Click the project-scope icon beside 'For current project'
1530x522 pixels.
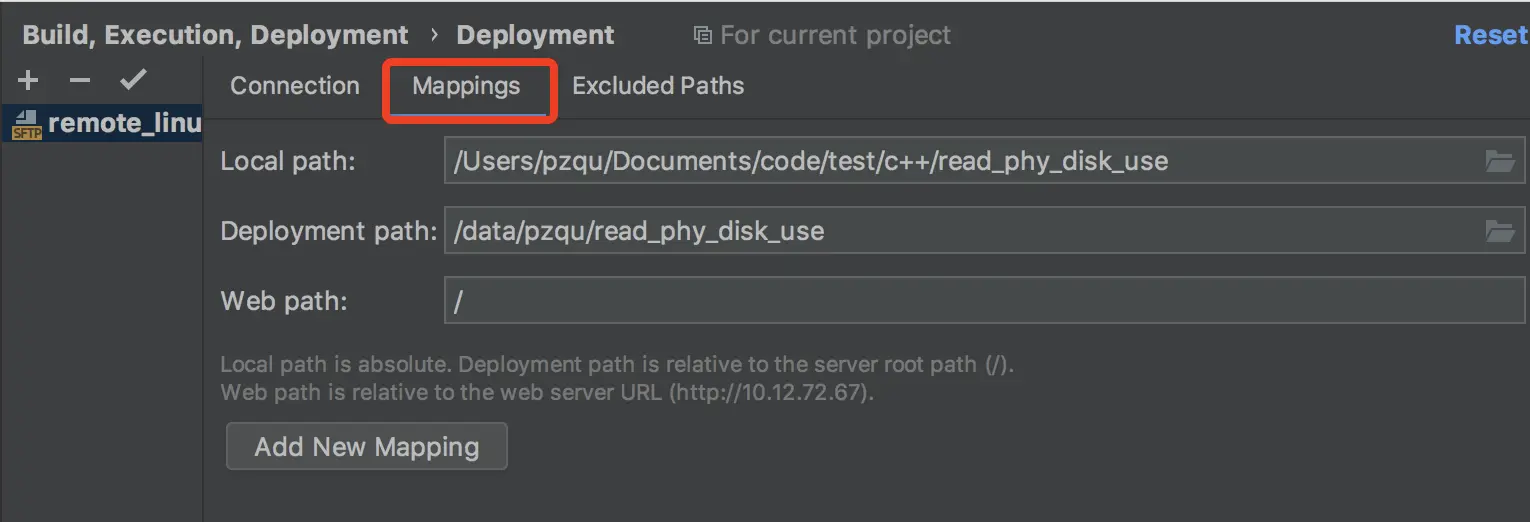[702, 36]
